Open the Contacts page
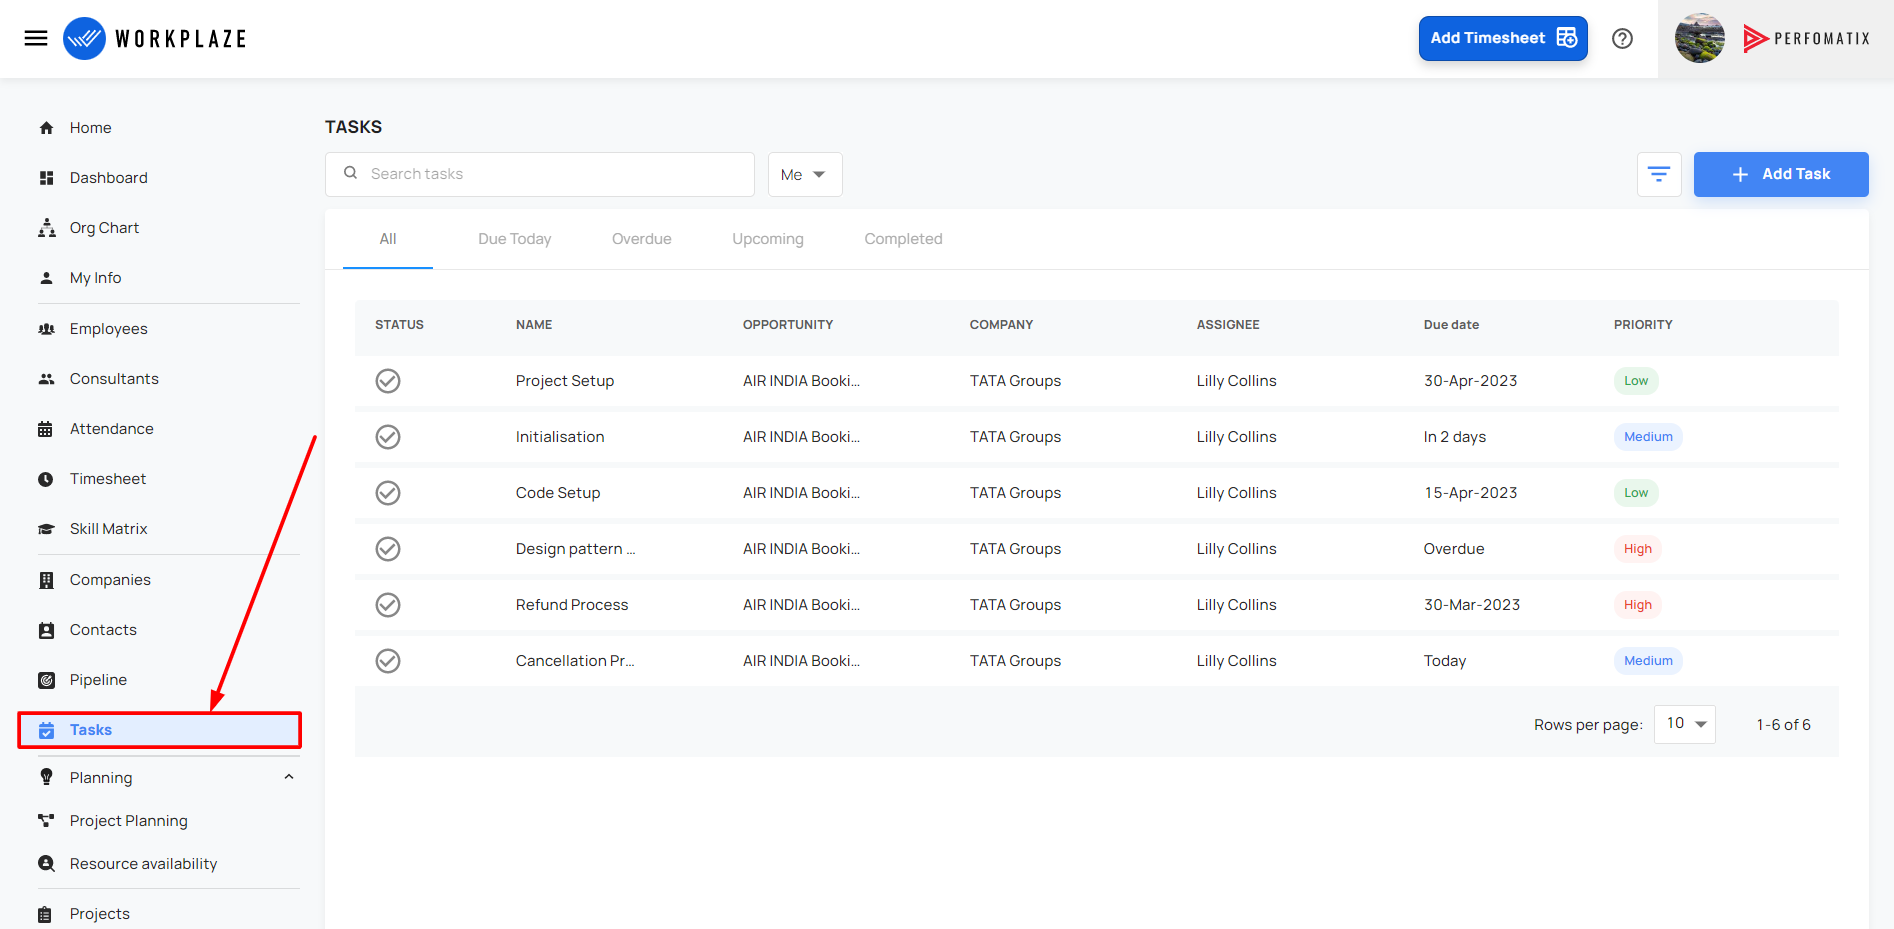This screenshot has width=1894, height=929. click(103, 630)
